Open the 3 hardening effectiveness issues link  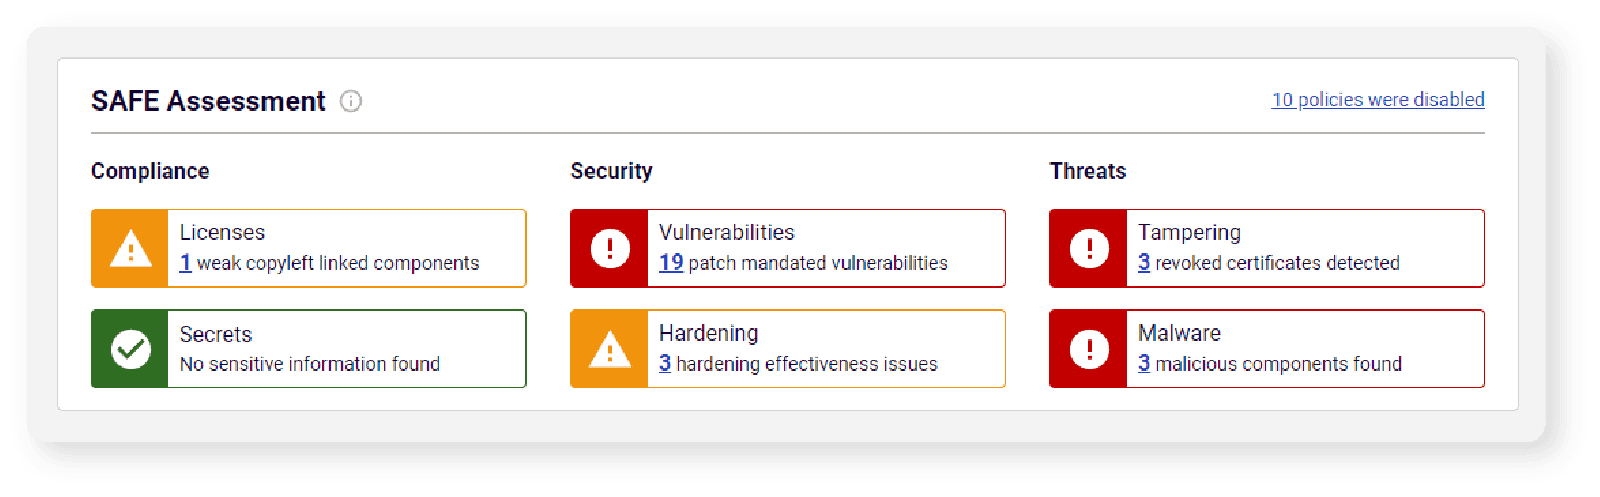tap(665, 364)
